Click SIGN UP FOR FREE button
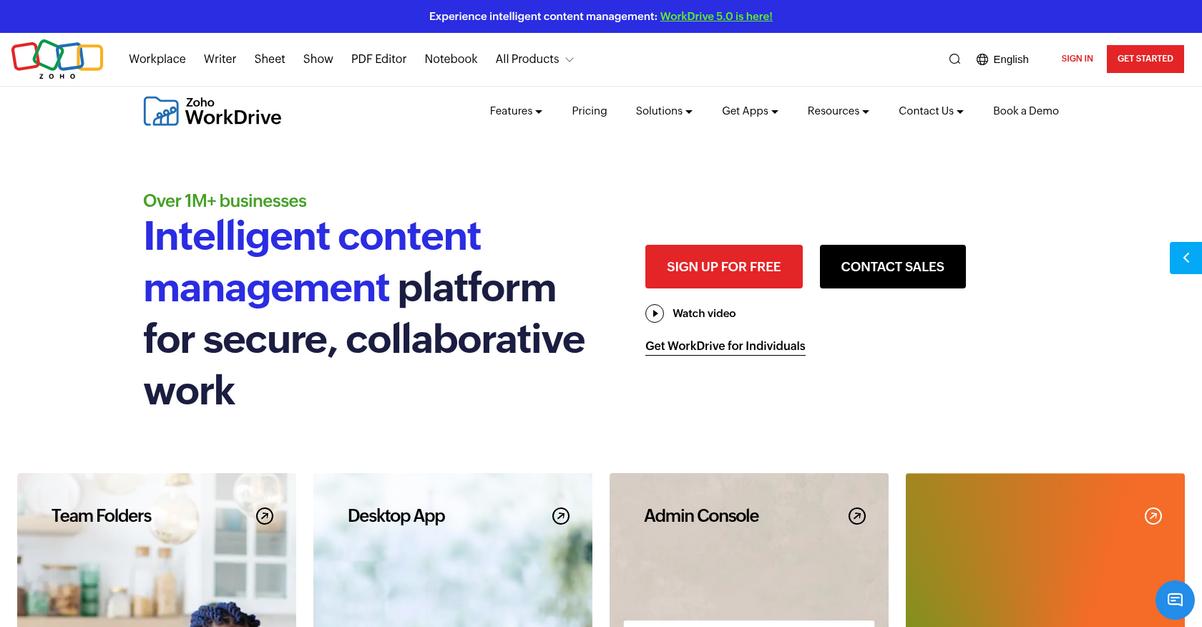The height and width of the screenshot is (627, 1202). (x=724, y=267)
